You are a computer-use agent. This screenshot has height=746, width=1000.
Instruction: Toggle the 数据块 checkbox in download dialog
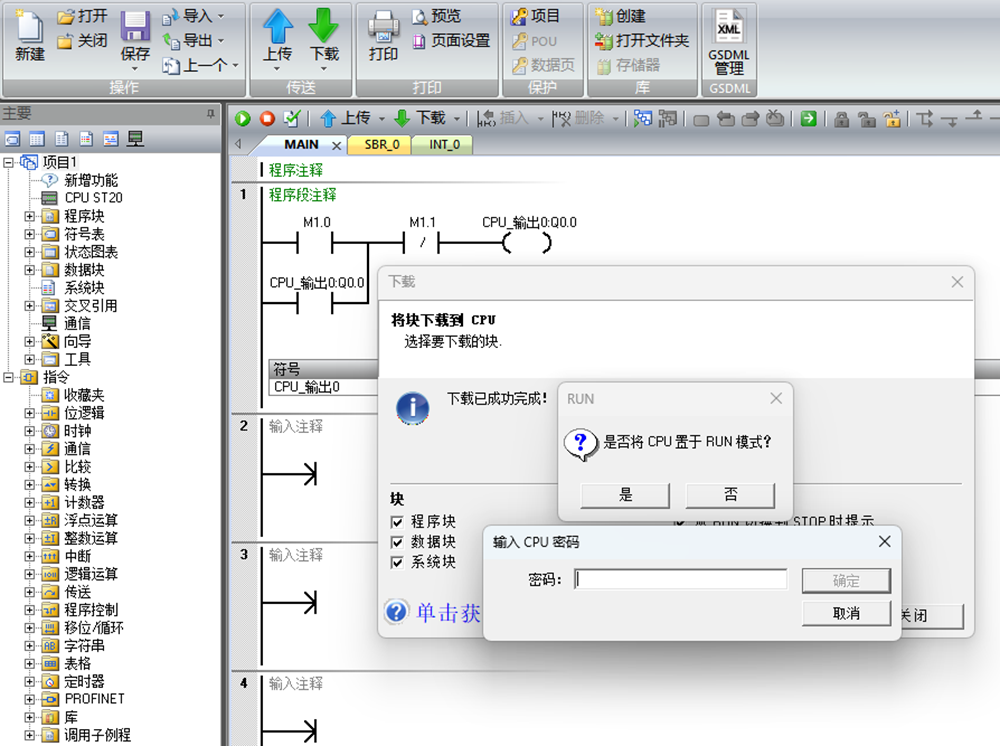pyautogui.click(x=398, y=541)
